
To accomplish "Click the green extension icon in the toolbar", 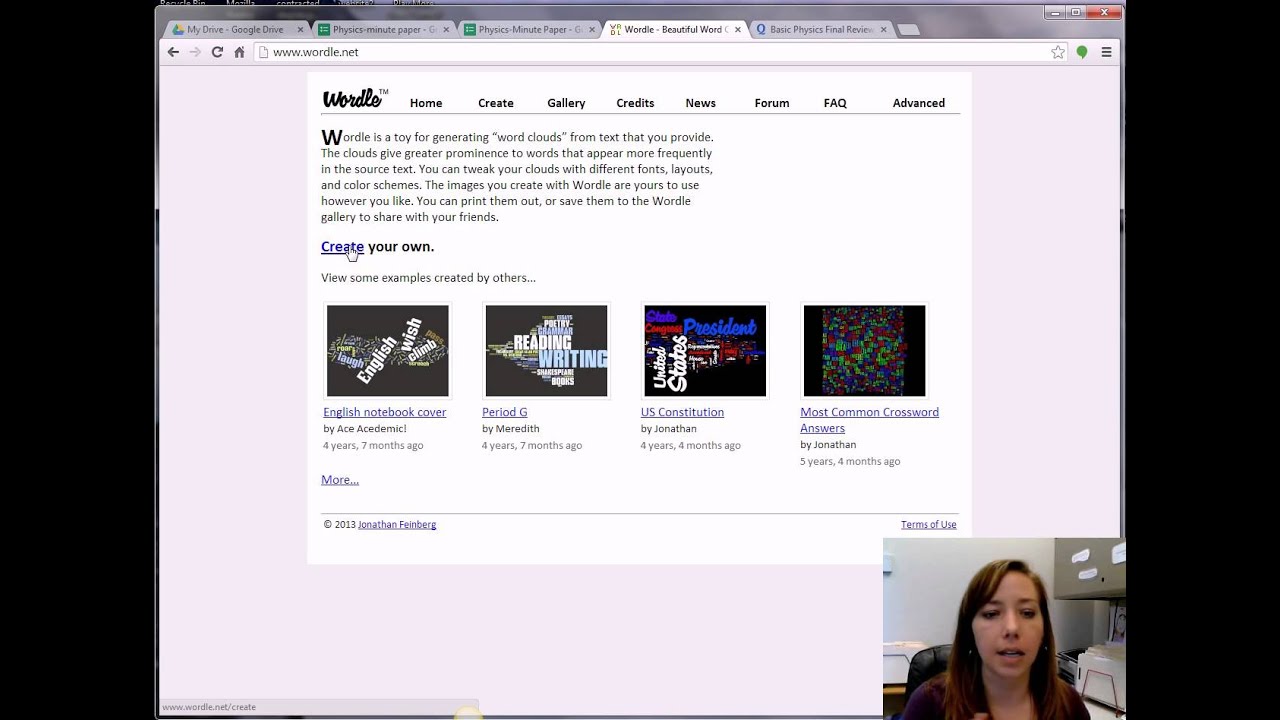I will click(x=1082, y=52).
